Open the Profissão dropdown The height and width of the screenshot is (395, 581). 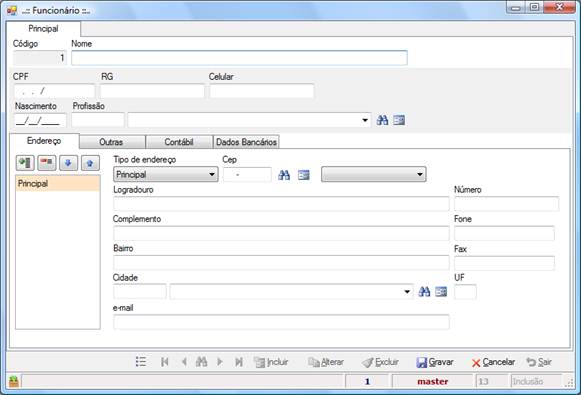(365, 120)
